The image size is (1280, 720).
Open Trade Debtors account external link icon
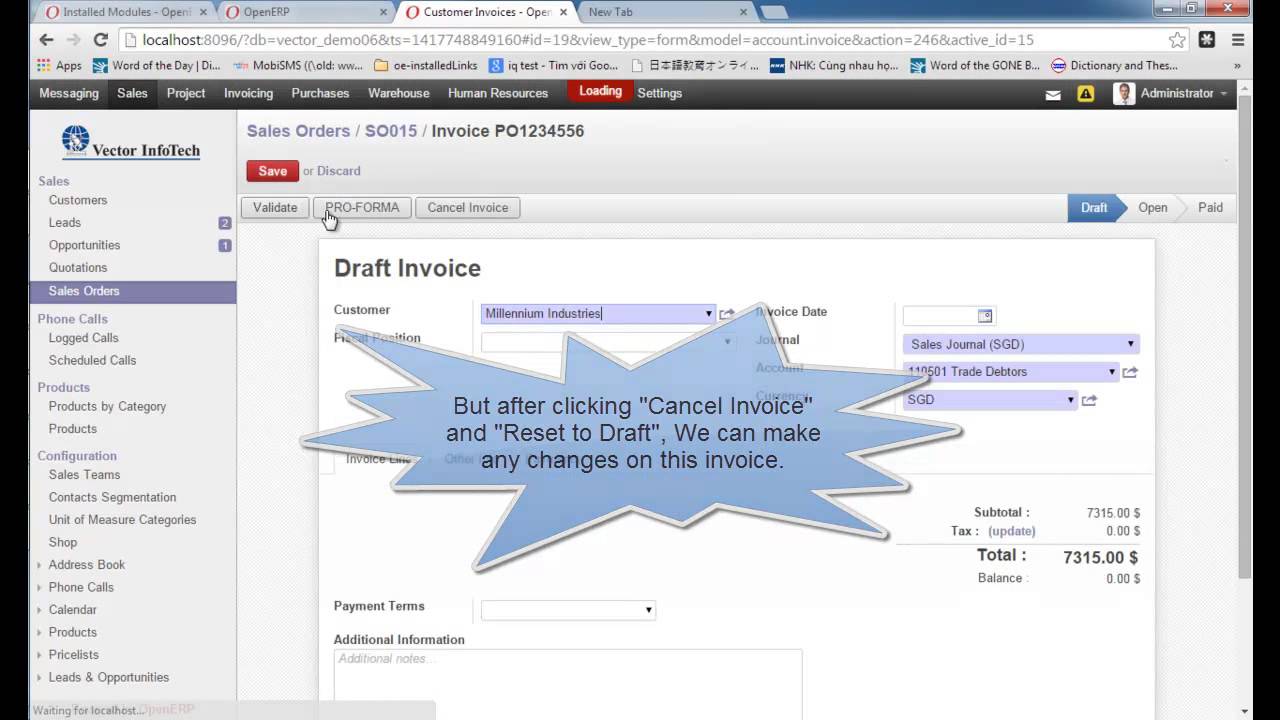tap(1130, 372)
